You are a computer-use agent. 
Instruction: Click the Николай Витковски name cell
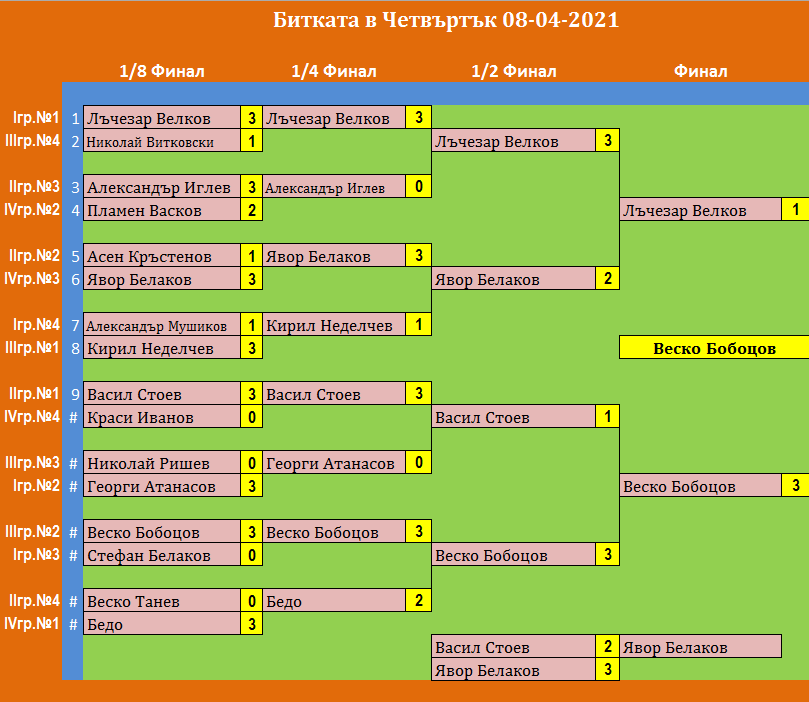(162, 142)
